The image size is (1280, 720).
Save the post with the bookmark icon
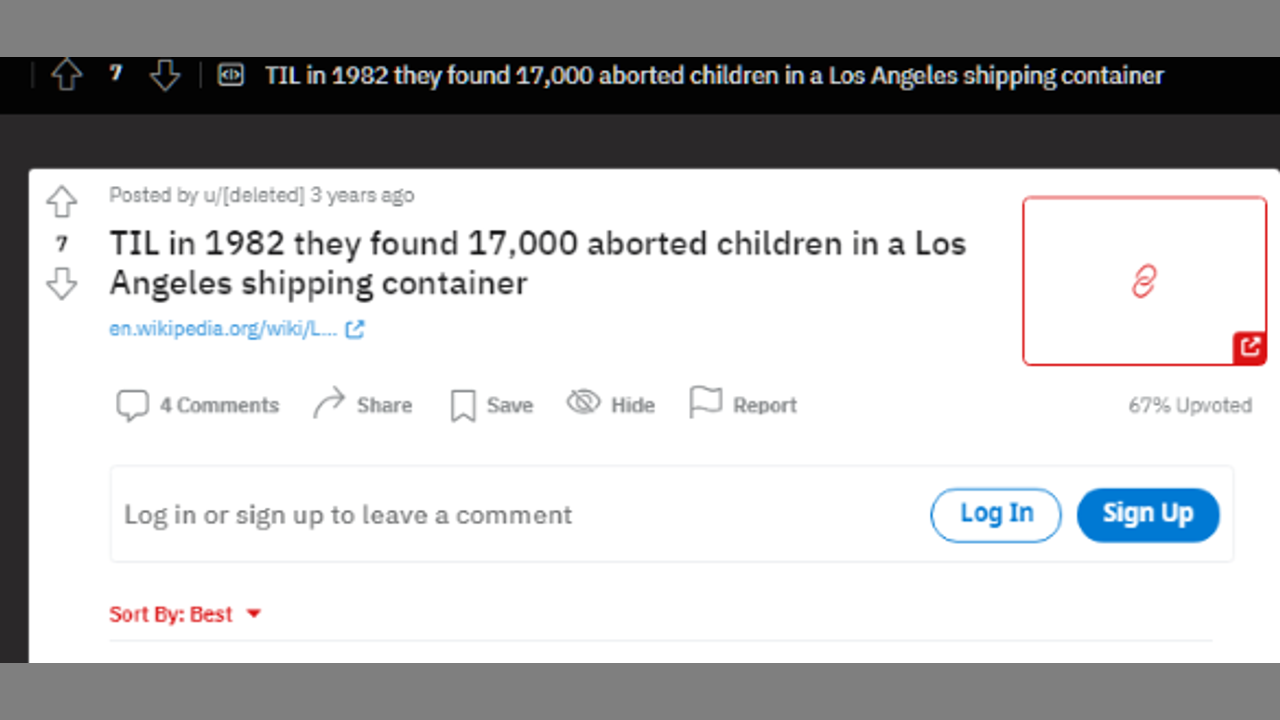click(491, 405)
